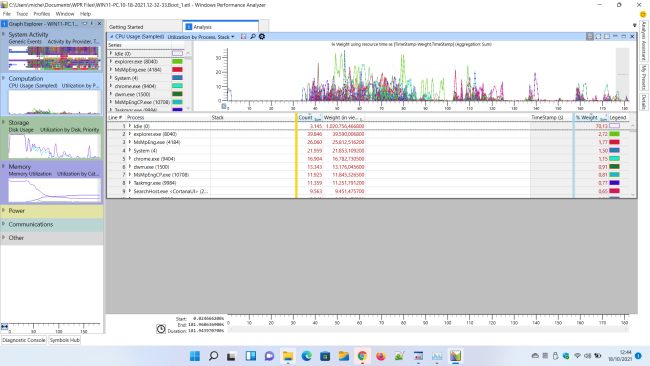650x366 pixels.
Task: Expand explorer.exe (8040) table row
Action: 130,134
